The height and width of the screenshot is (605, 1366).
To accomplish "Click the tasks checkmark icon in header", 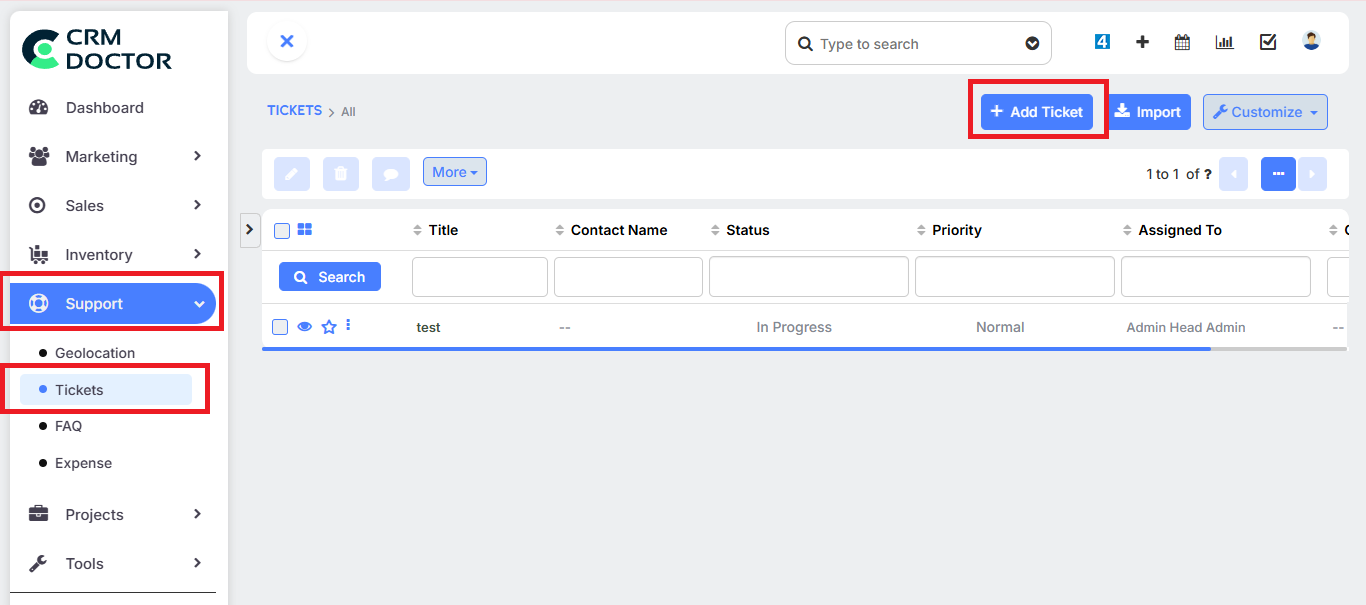I will point(1268,42).
